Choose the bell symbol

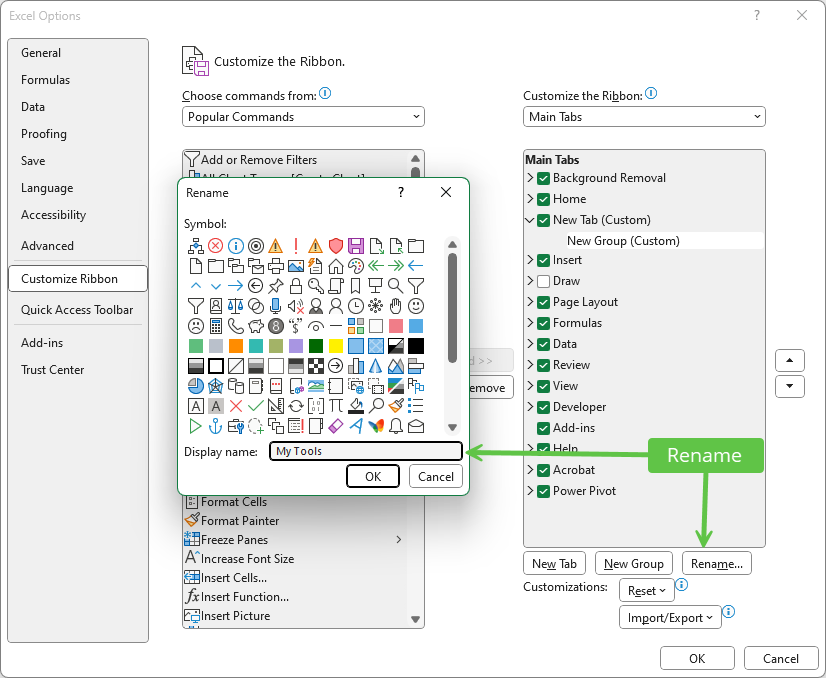click(x=396, y=426)
